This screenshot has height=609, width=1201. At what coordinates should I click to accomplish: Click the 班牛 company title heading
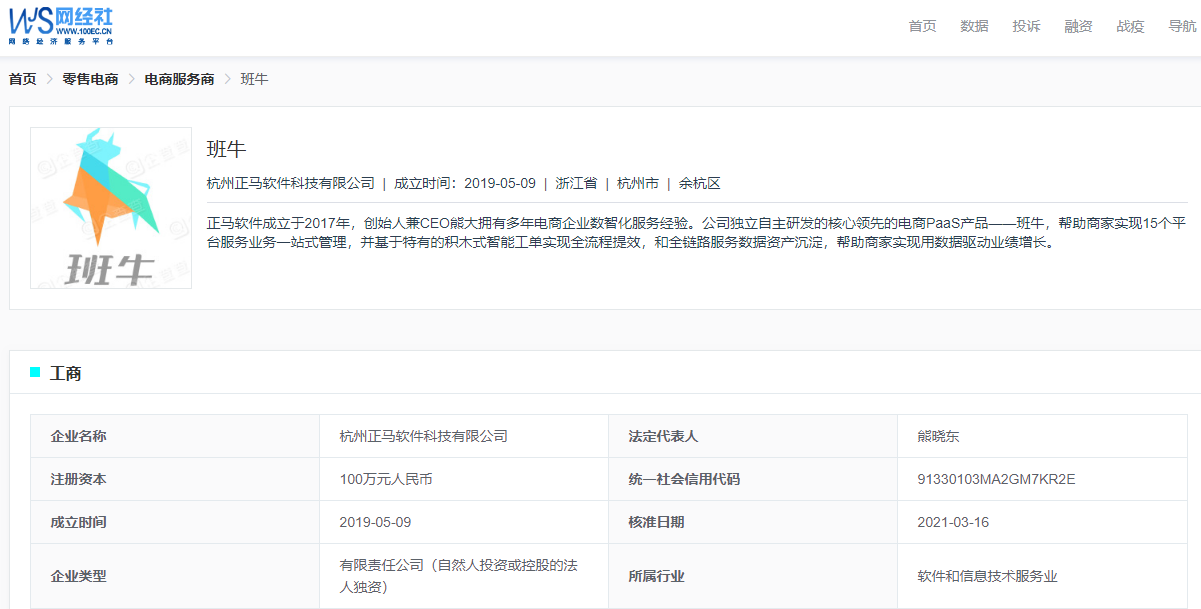[226, 149]
